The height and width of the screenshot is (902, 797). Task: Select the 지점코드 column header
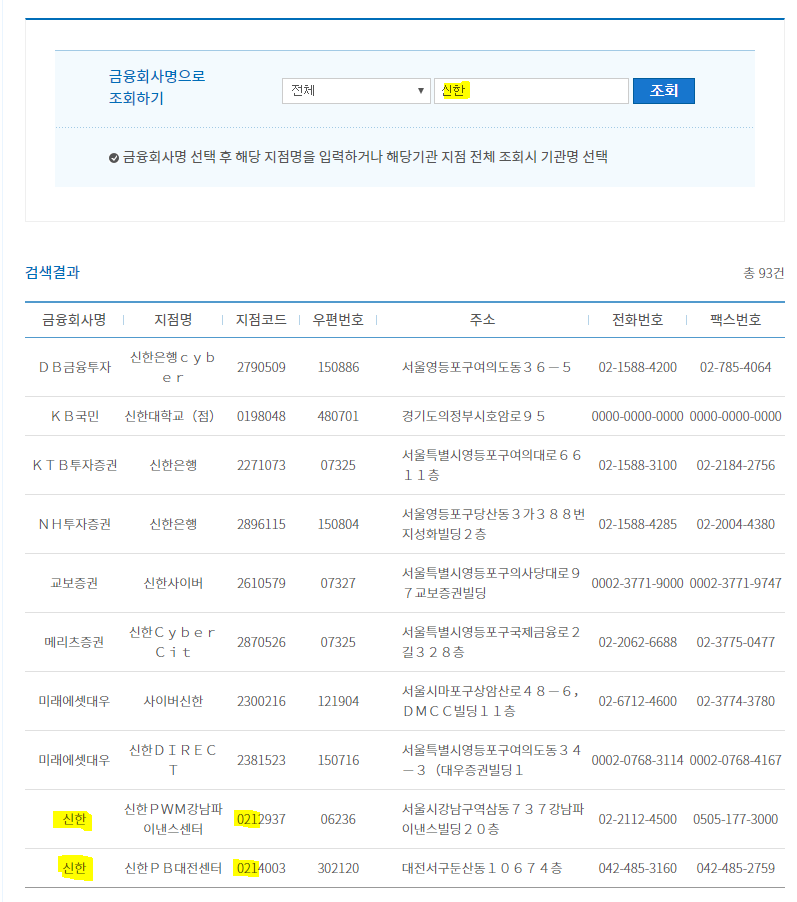click(261, 320)
